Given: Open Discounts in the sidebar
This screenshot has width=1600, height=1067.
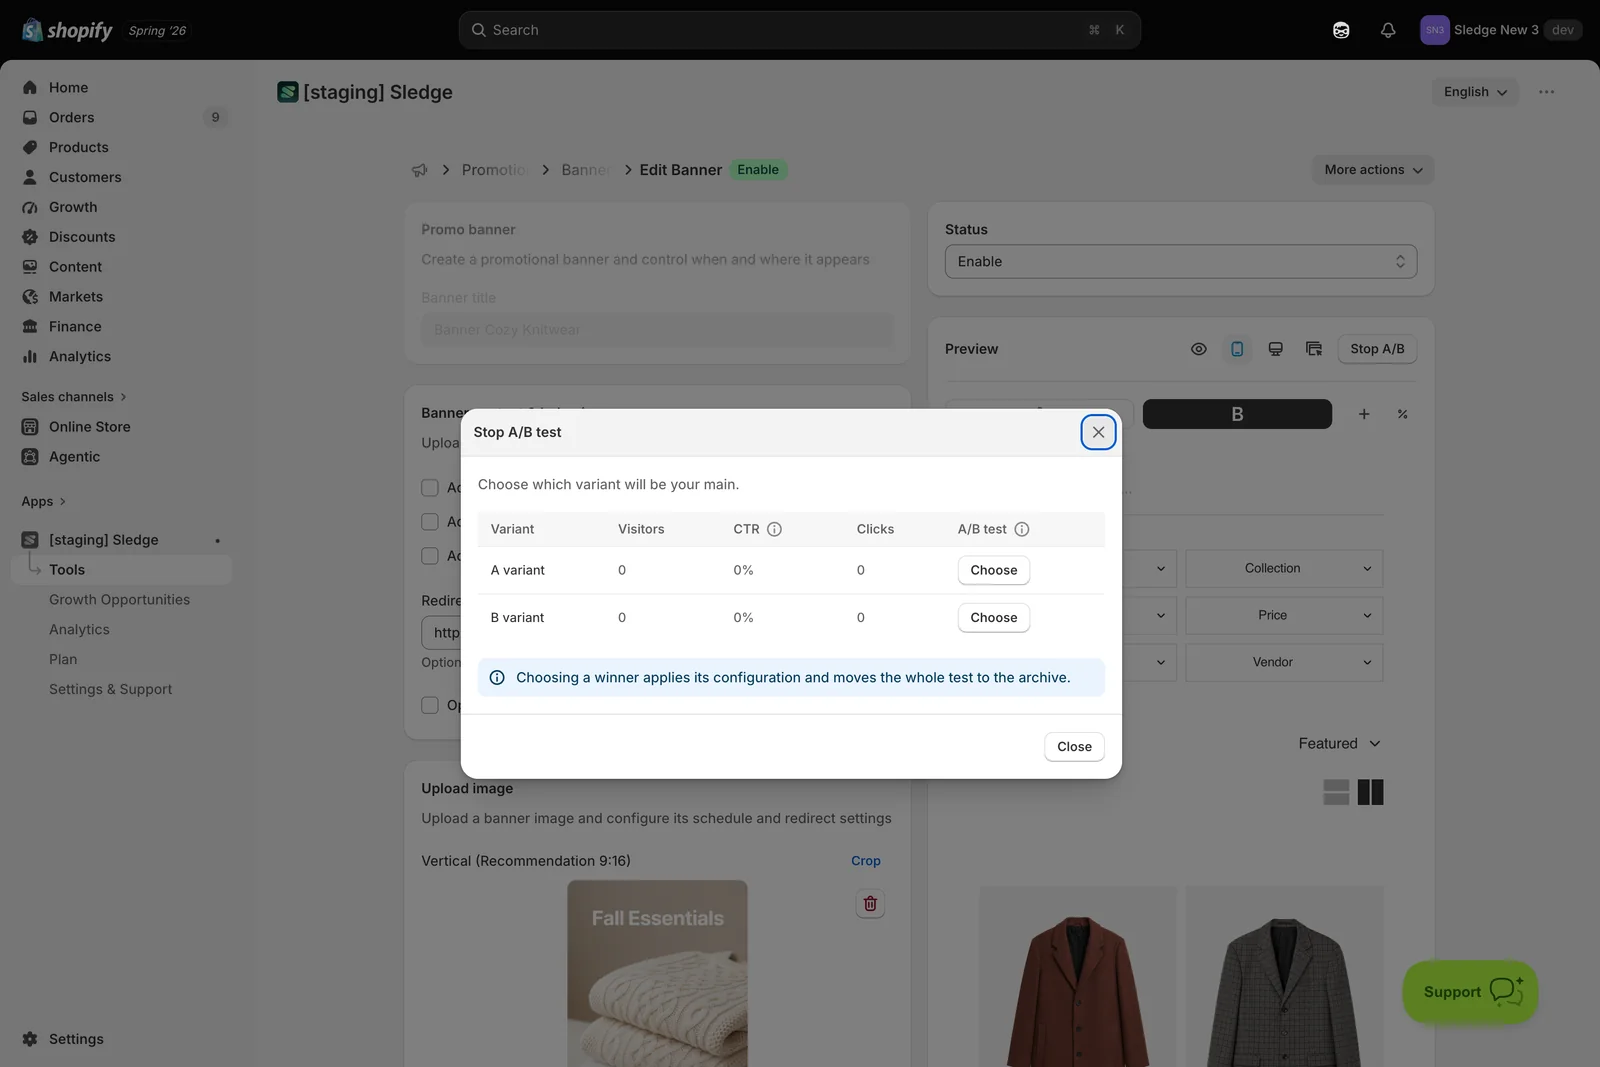Looking at the screenshot, I should click(x=82, y=238).
